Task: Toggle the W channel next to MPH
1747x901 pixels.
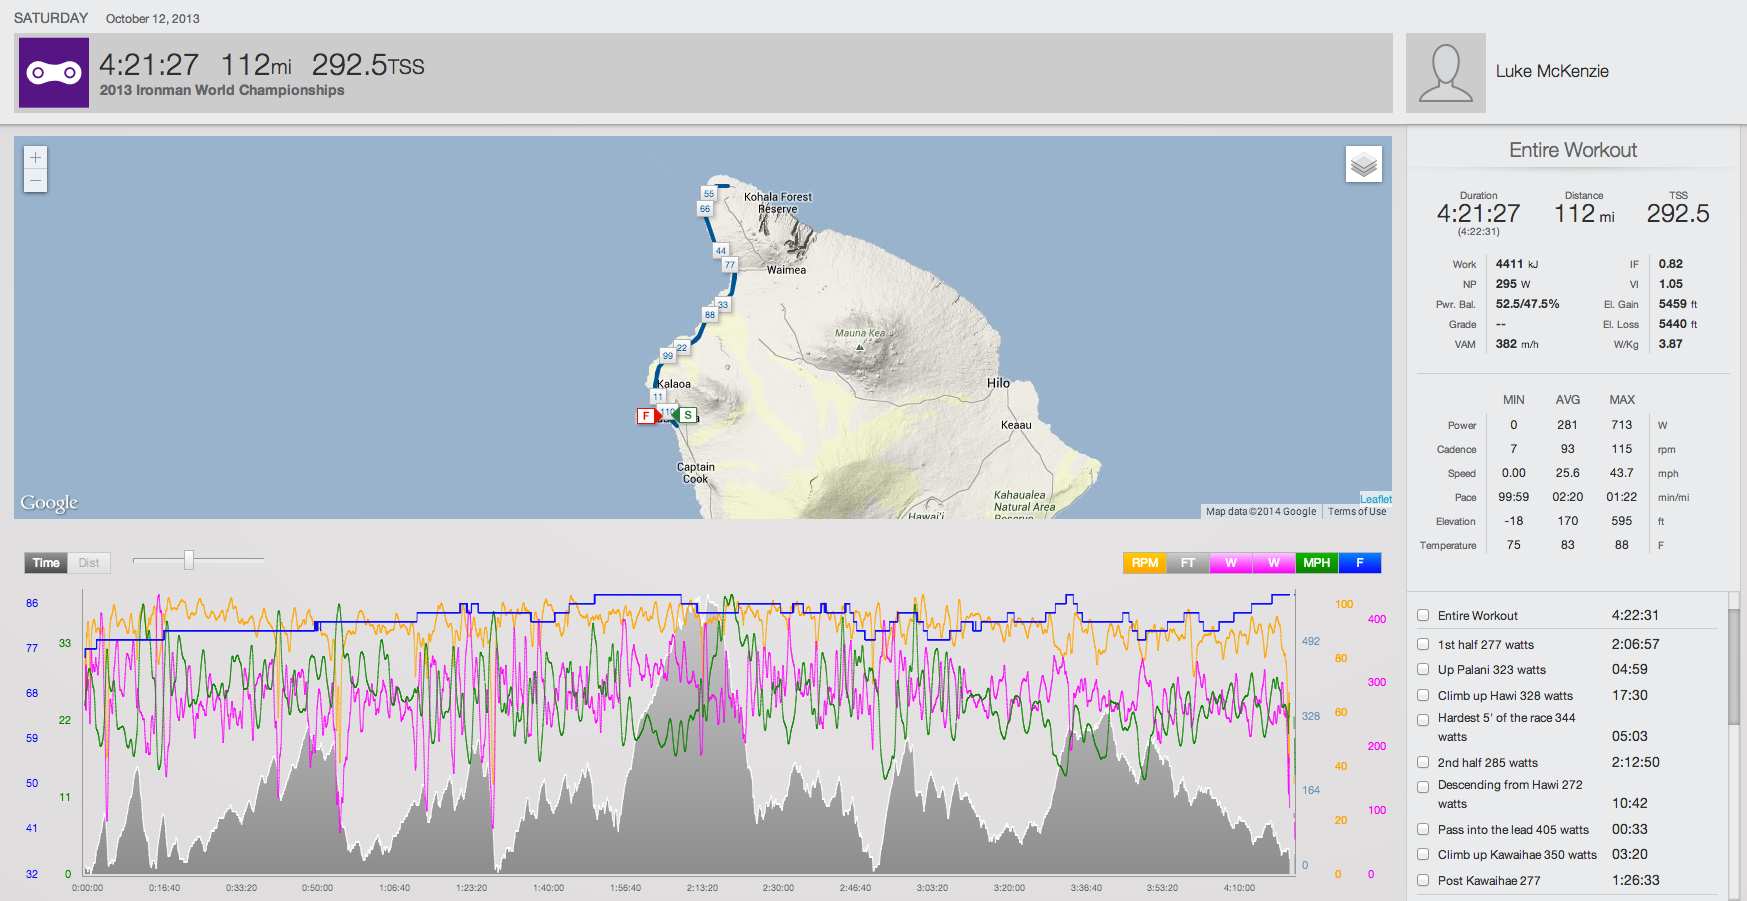Action: click(1274, 563)
